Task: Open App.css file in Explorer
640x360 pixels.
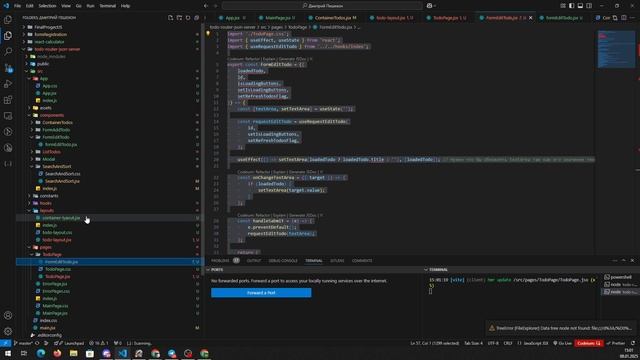Action: pos(50,86)
